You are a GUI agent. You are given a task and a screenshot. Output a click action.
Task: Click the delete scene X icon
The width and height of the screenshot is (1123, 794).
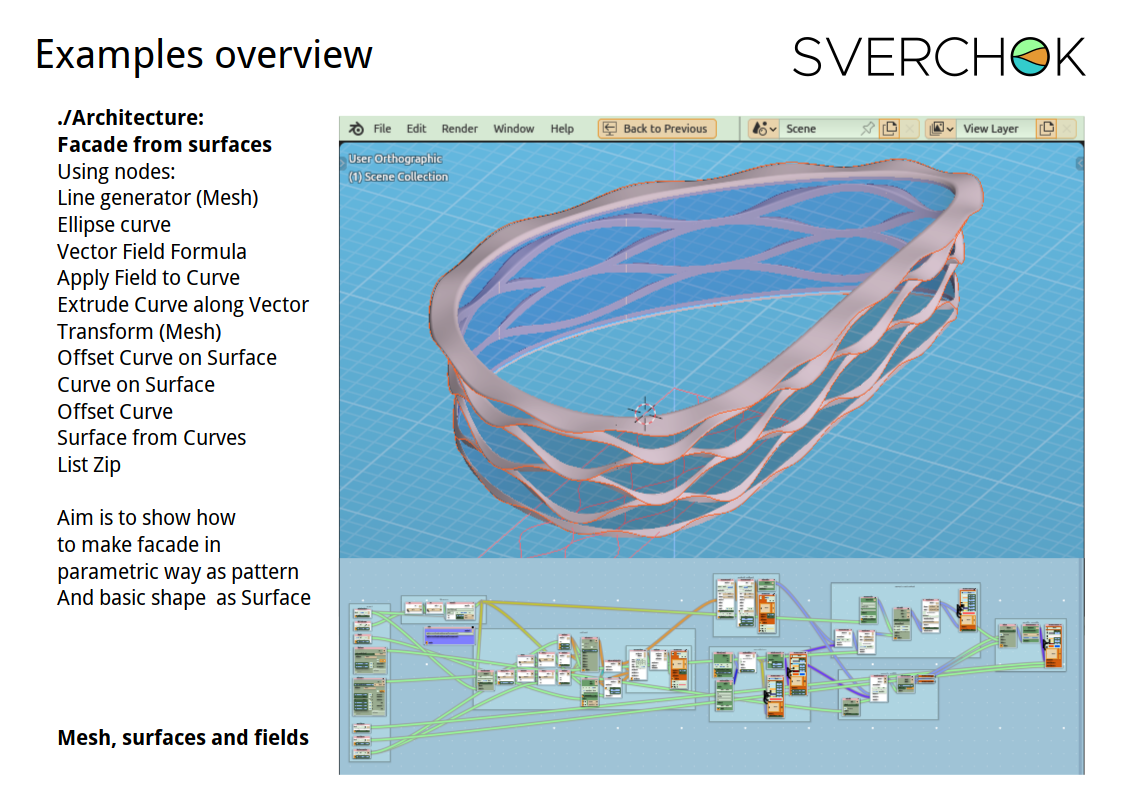click(909, 129)
